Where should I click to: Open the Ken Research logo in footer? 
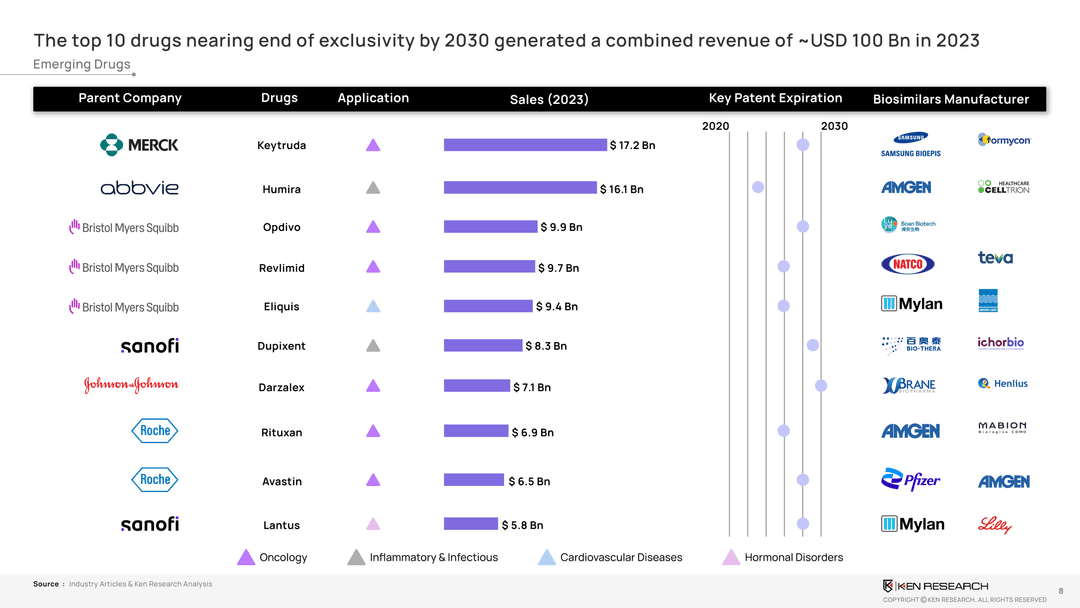tap(935, 586)
